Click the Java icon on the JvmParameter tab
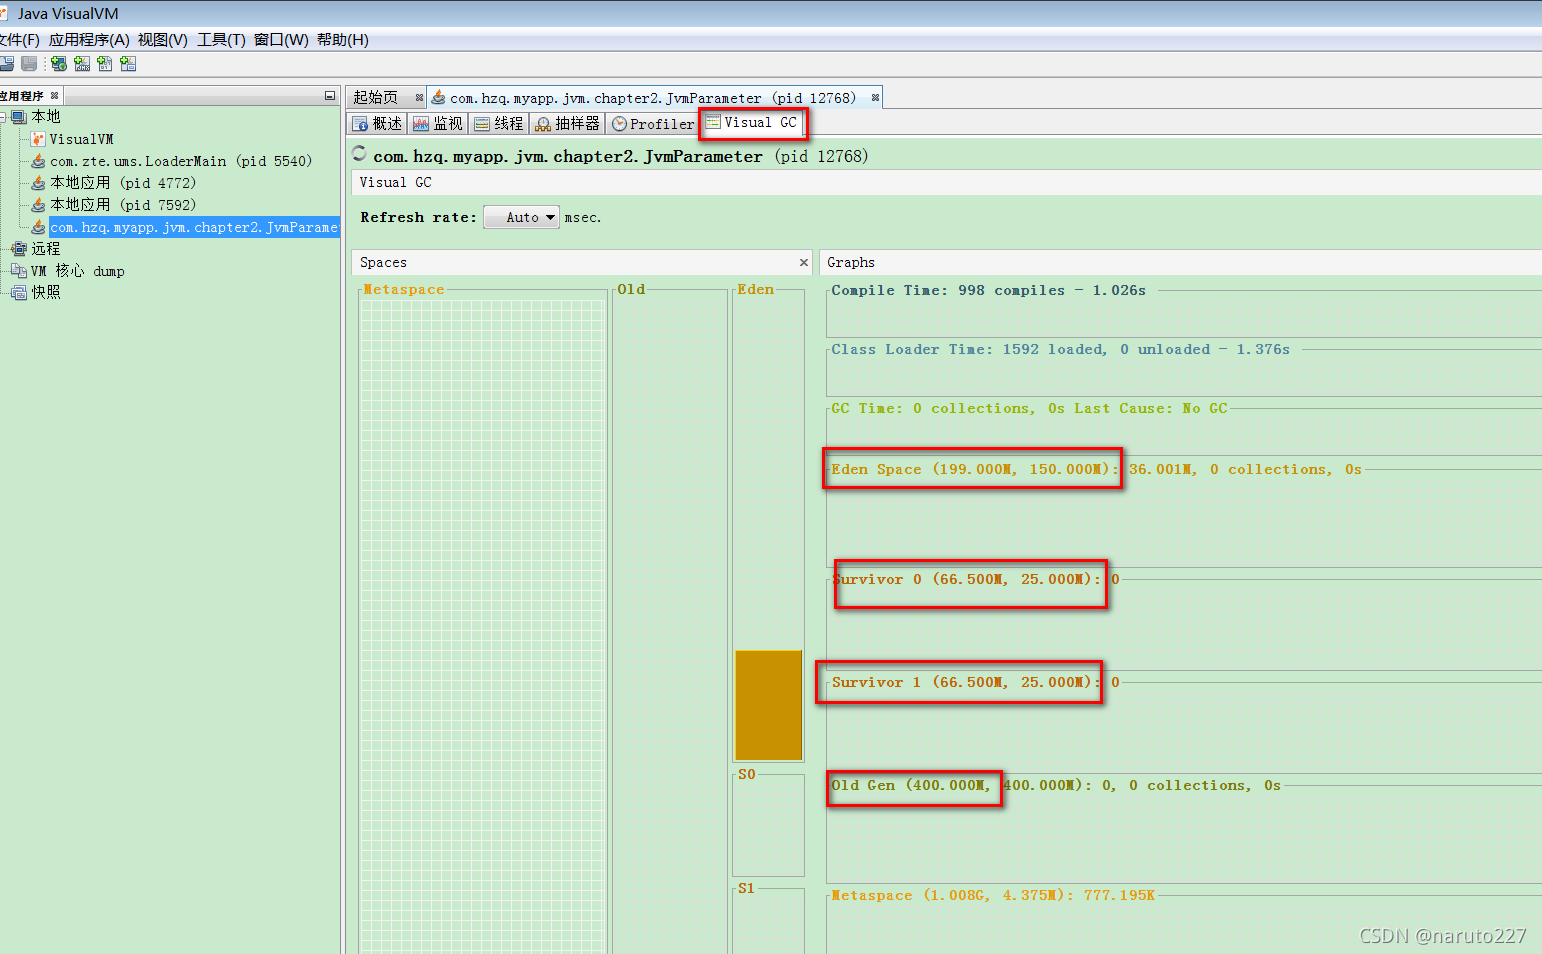Screen dimensions: 1542x954 (x=438, y=97)
